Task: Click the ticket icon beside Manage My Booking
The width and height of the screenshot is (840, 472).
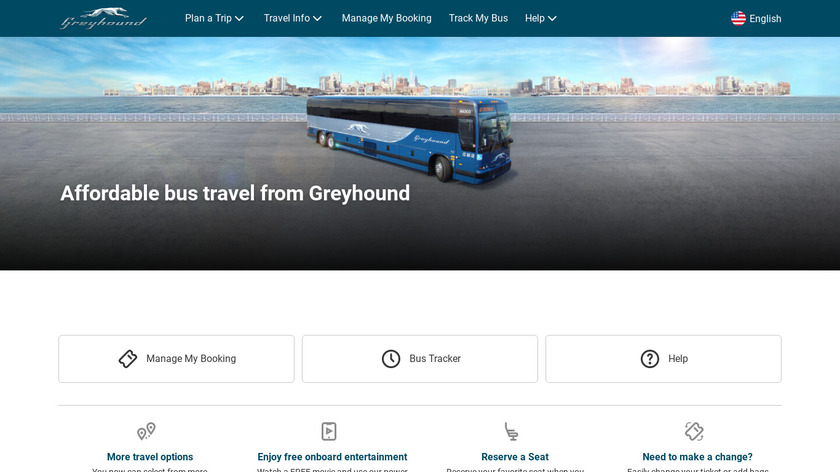Action: (x=128, y=358)
